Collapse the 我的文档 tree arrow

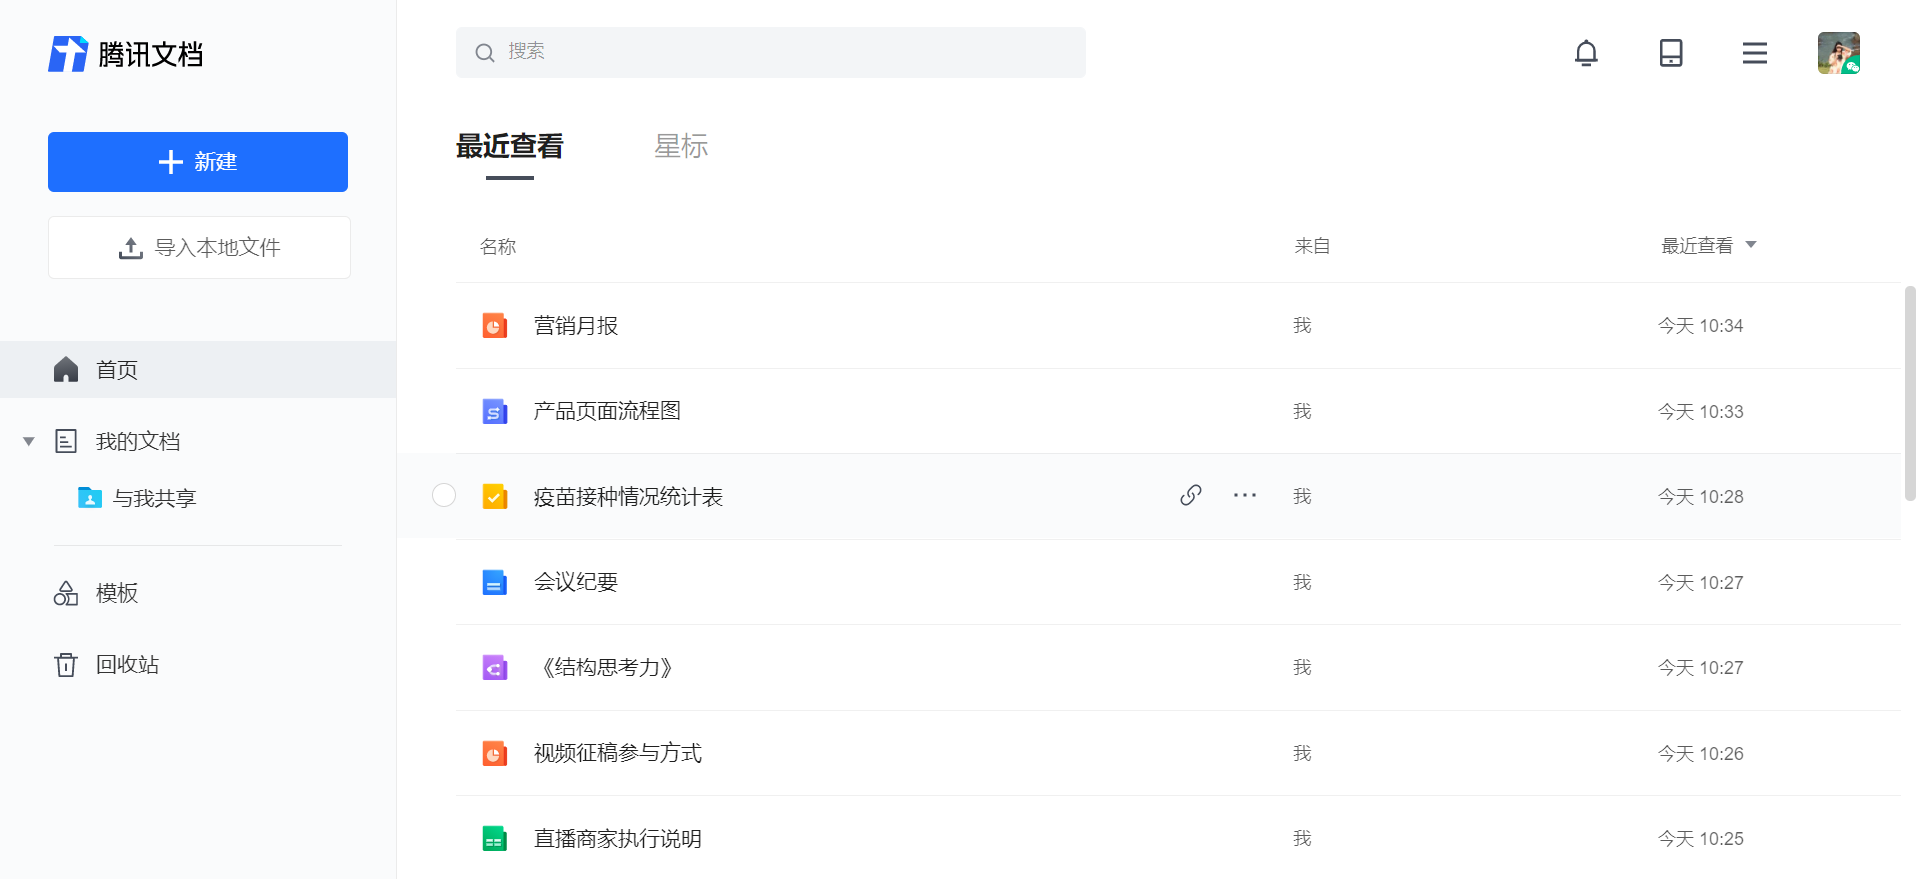point(29,441)
